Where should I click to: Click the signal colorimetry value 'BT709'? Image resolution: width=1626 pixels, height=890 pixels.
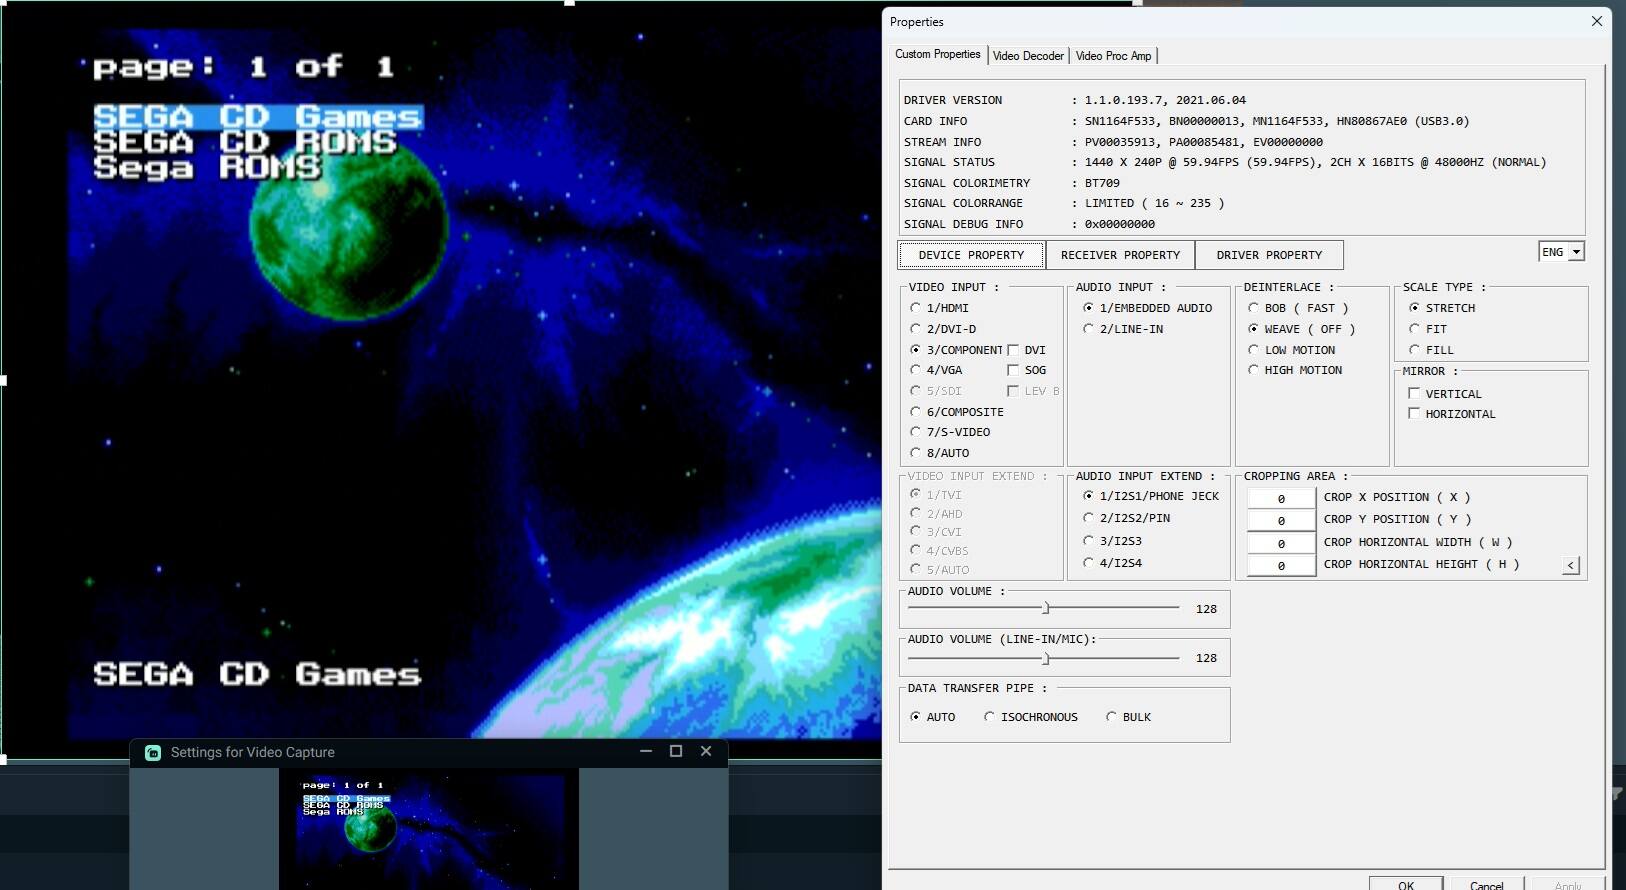(1102, 183)
